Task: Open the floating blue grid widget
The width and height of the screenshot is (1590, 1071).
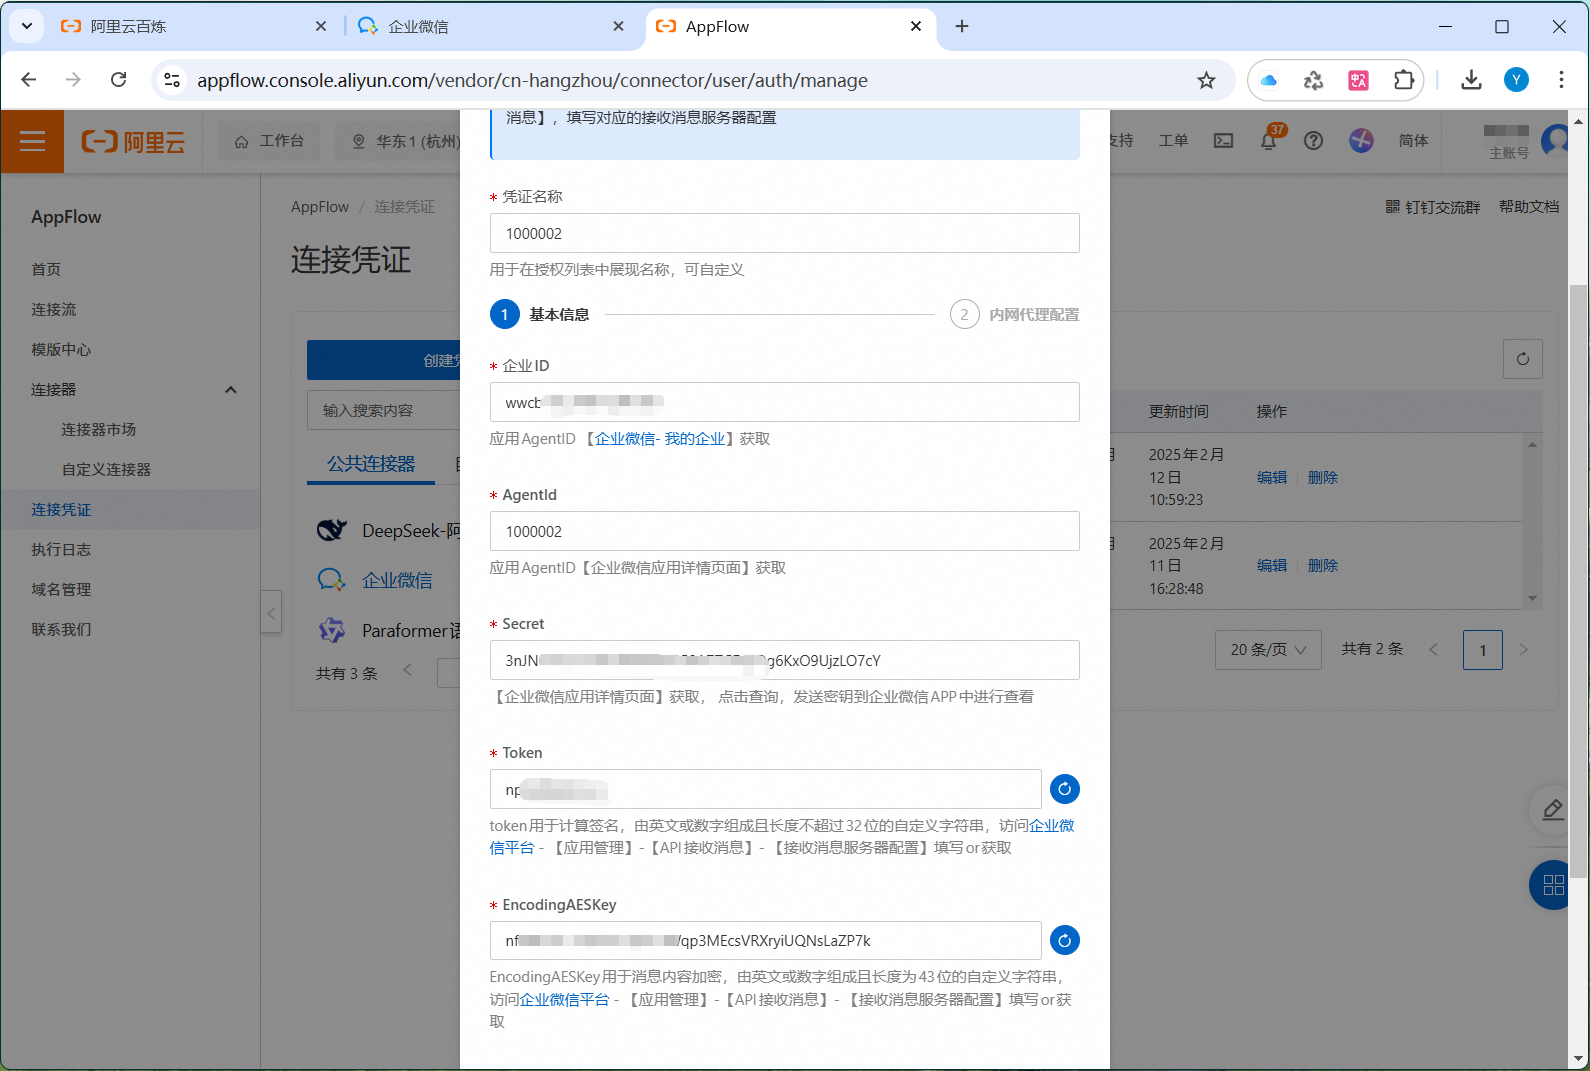Action: [x=1554, y=885]
